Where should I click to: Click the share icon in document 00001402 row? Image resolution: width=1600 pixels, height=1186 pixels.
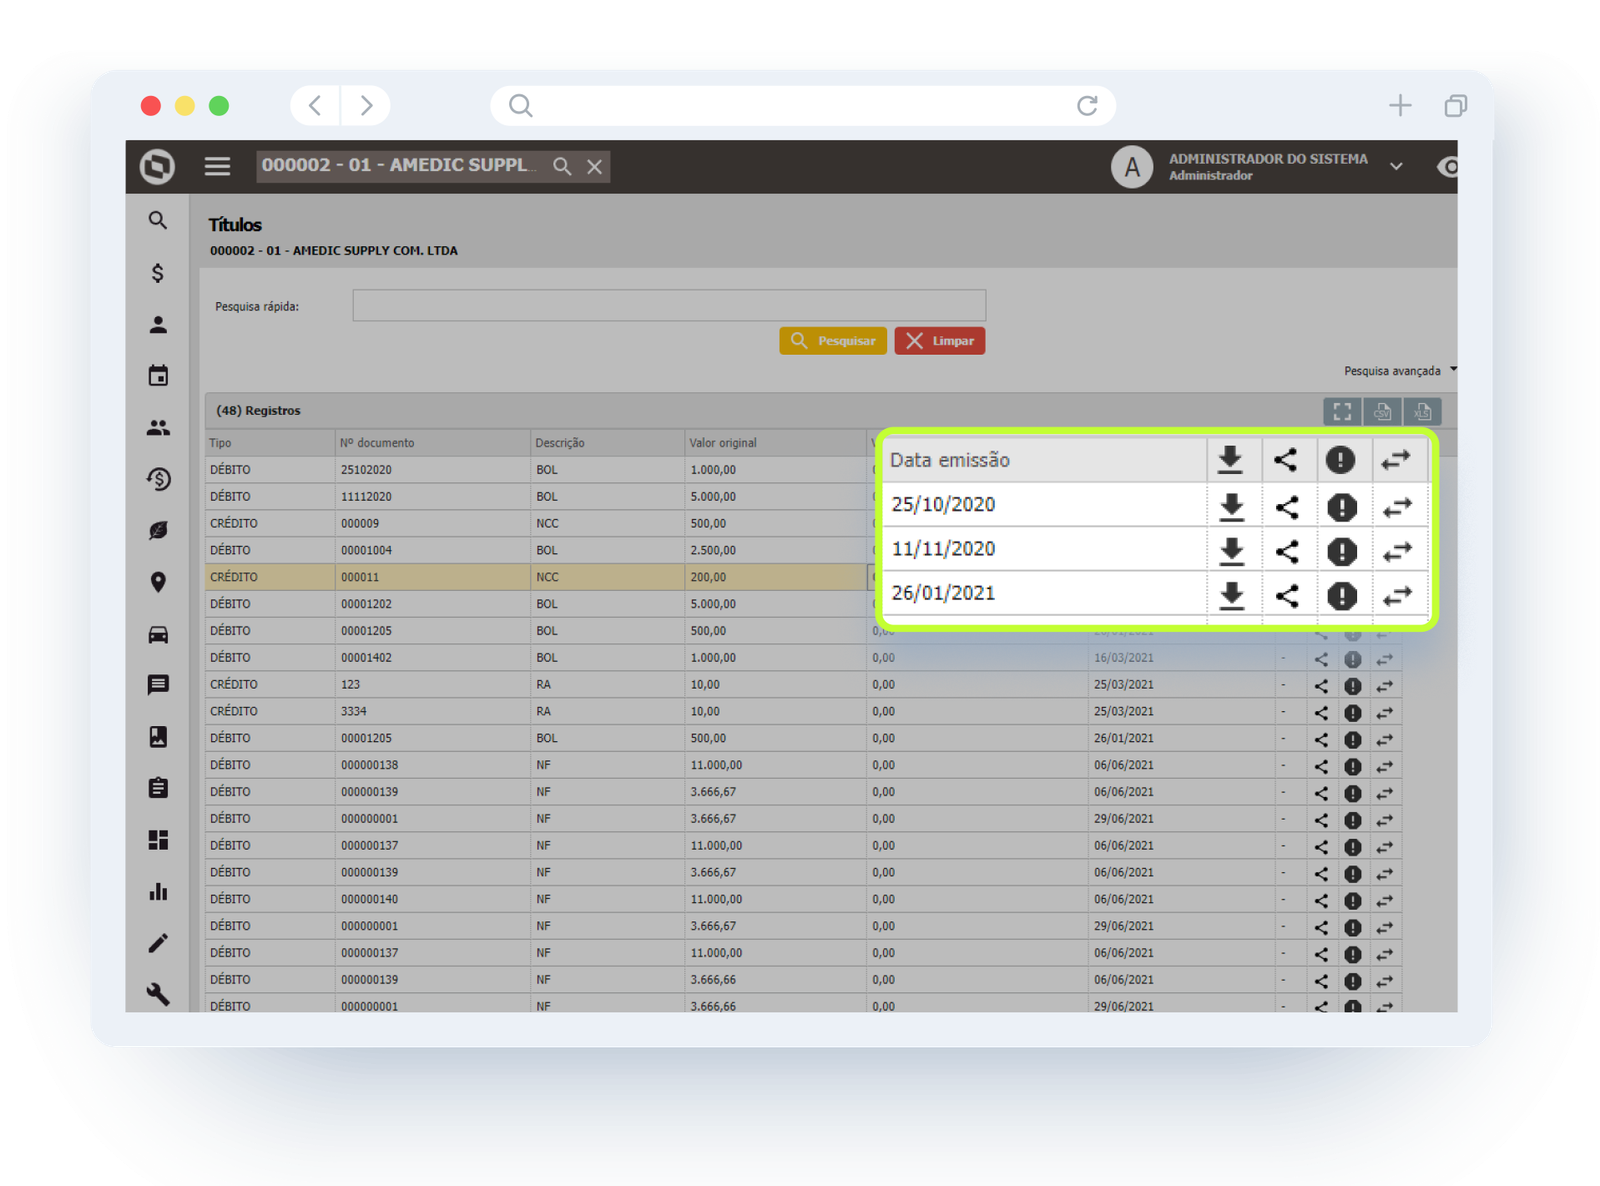(x=1321, y=659)
